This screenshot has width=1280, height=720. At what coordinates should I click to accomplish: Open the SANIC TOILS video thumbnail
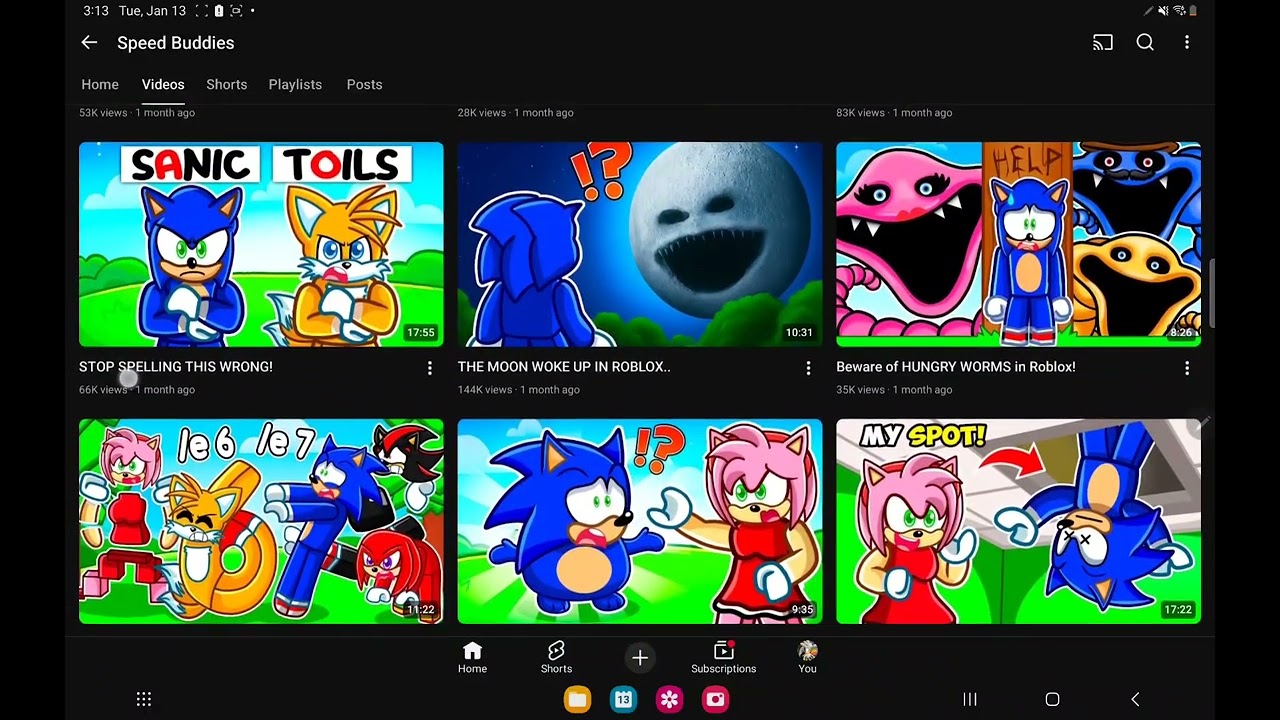(x=261, y=244)
